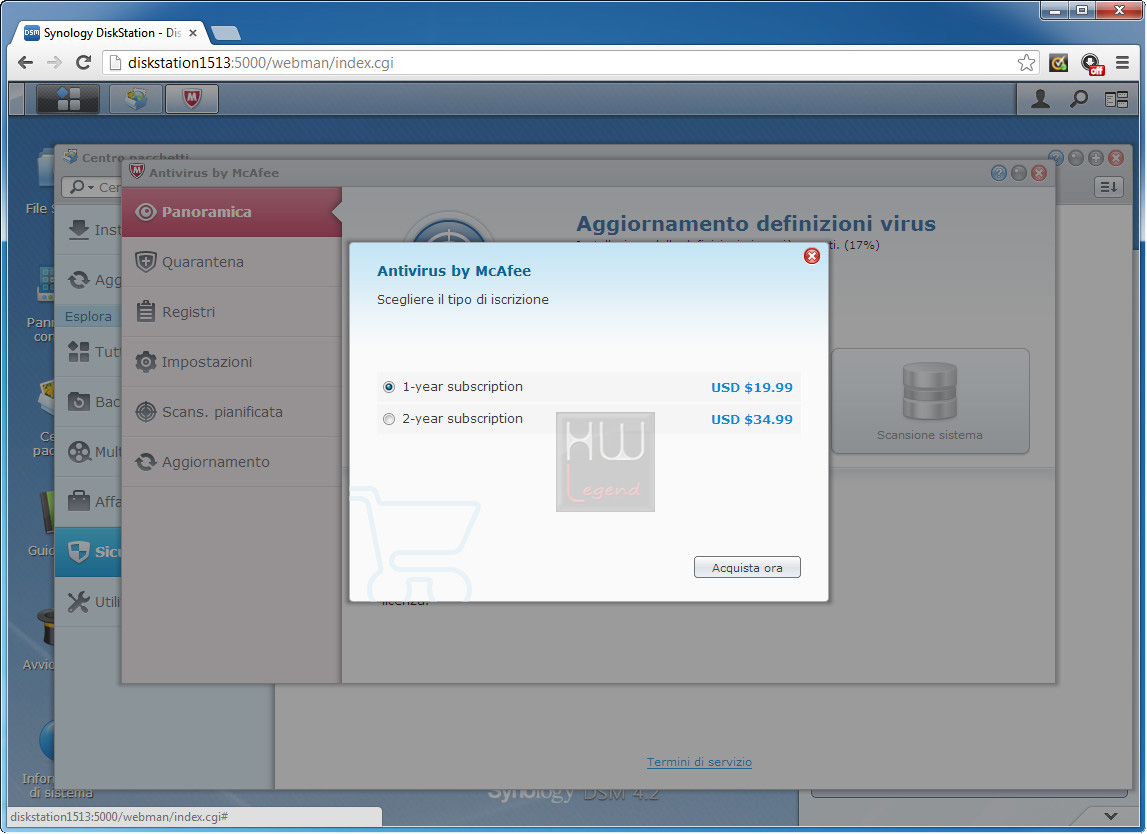Image resolution: width=1147 pixels, height=834 pixels.
Task: Open the updates refresh icon in Centro pacchetti
Action: pos(79,279)
